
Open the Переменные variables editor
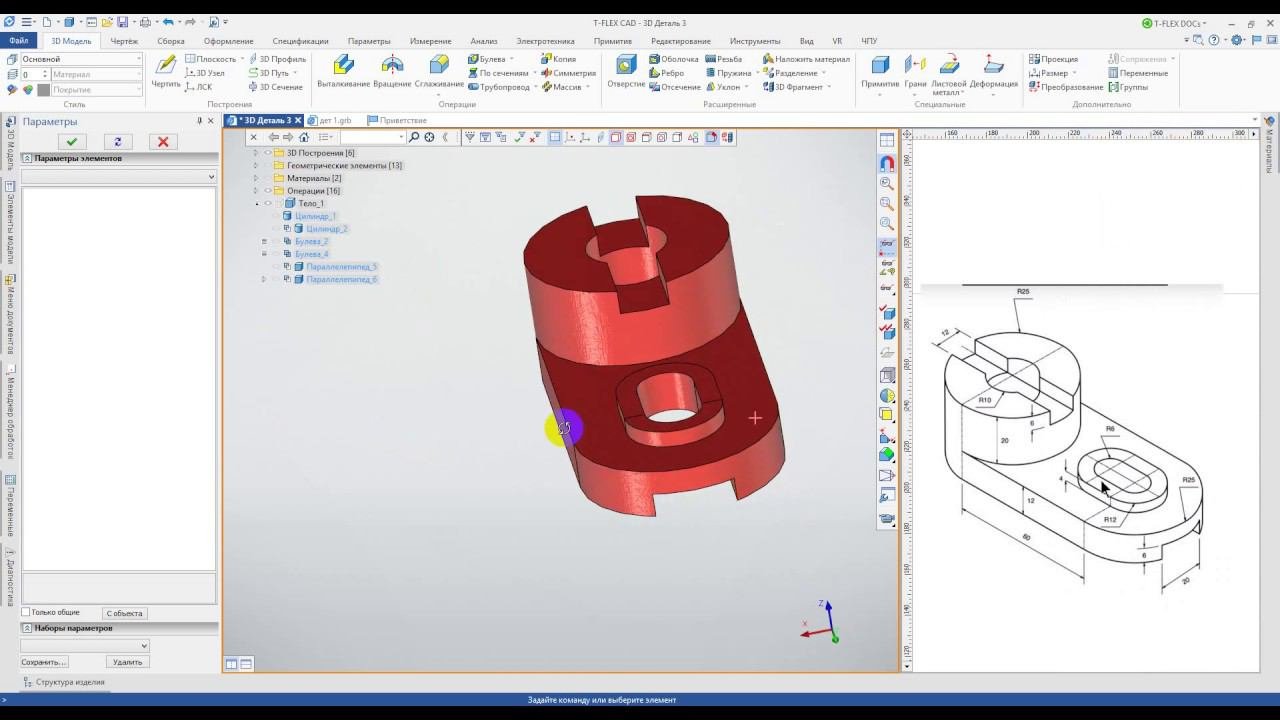[1137, 73]
